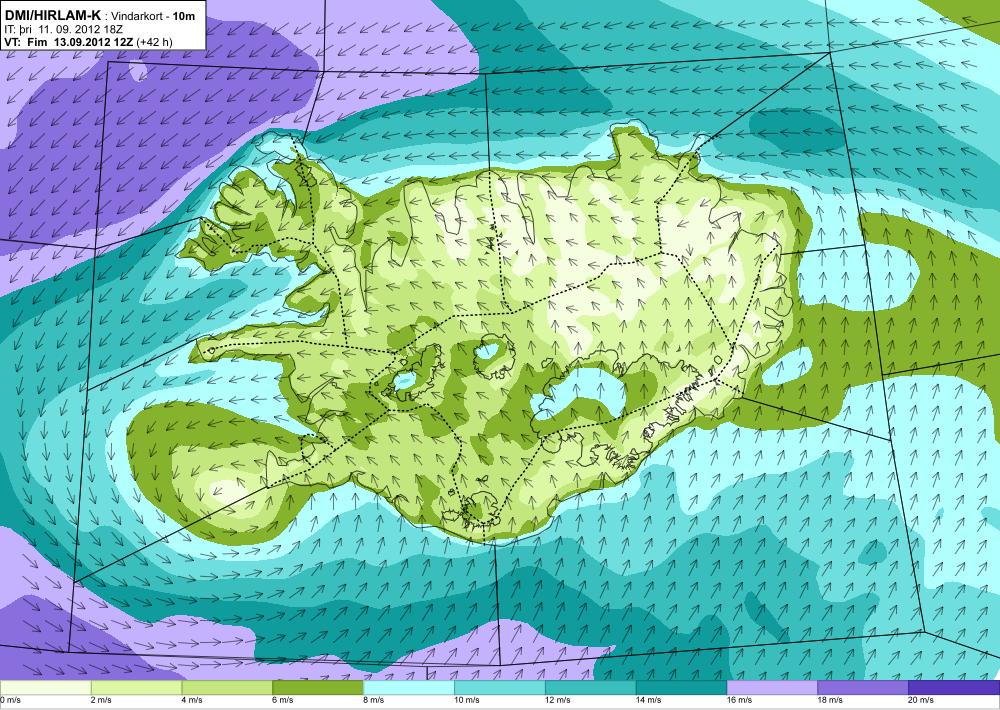Select the pale cyan legend swatch above 8 m/s
Viewport: 1000px width, 710px height.
tap(409, 688)
